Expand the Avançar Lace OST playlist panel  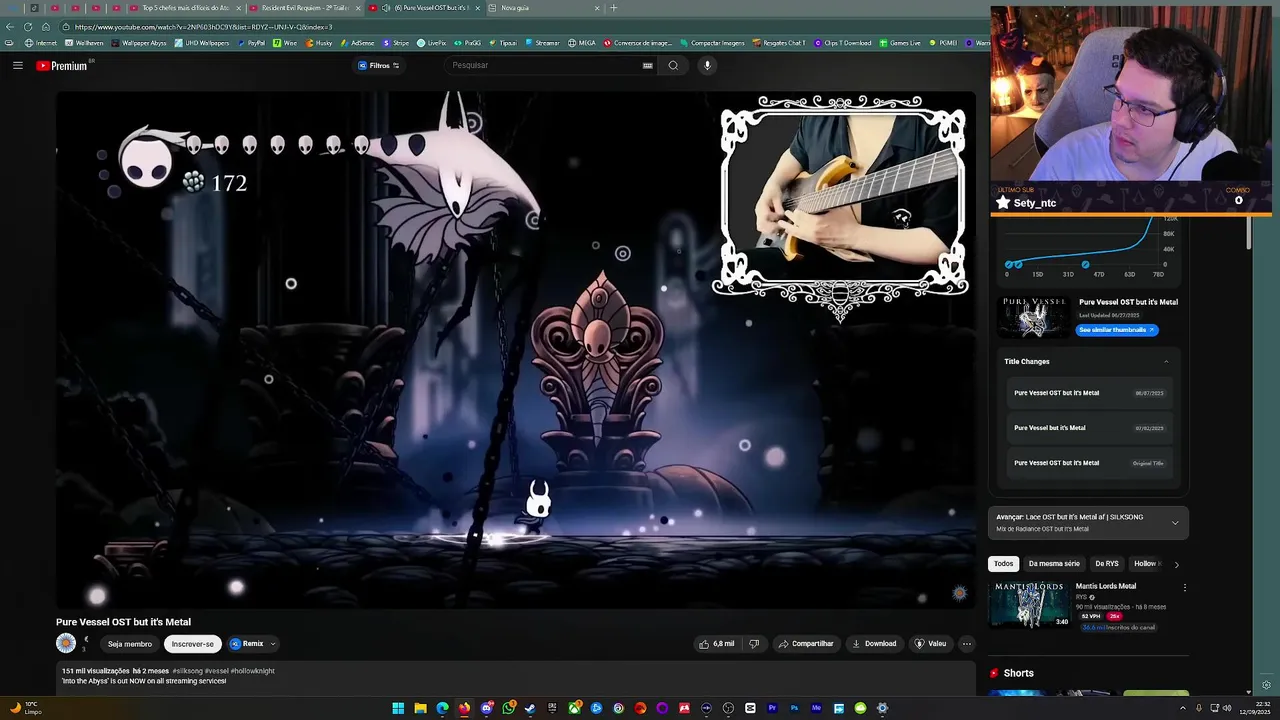[x=1175, y=522]
